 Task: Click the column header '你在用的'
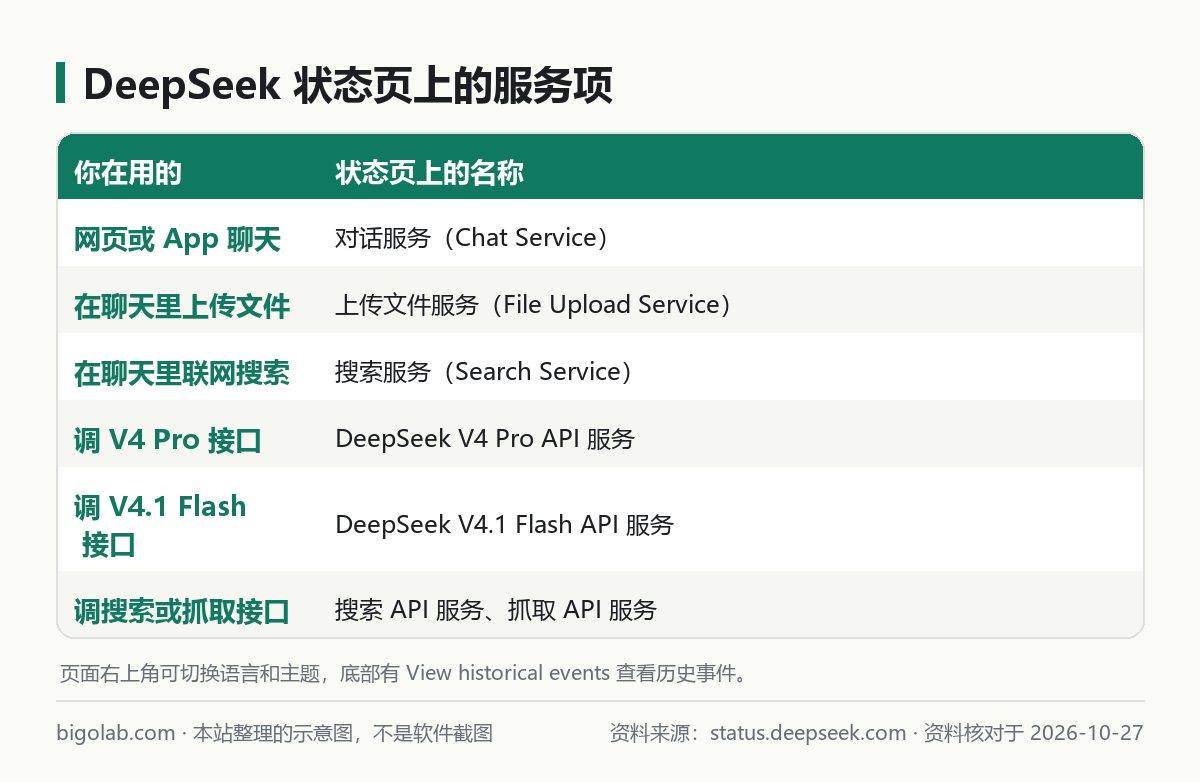pyautogui.click(x=128, y=173)
